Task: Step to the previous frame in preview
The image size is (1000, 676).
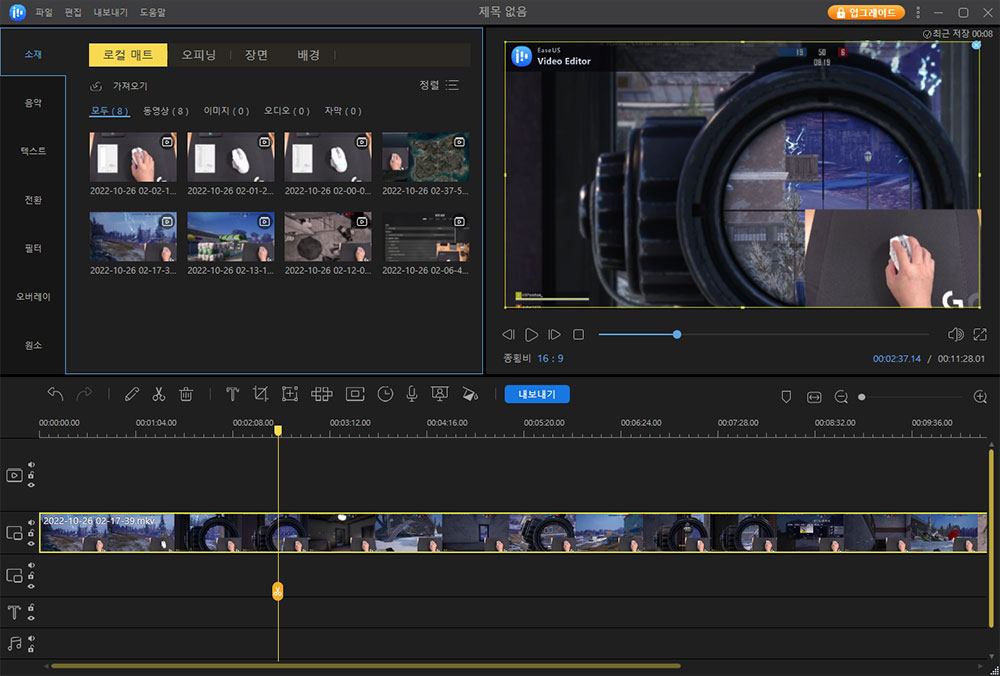Action: [x=508, y=334]
